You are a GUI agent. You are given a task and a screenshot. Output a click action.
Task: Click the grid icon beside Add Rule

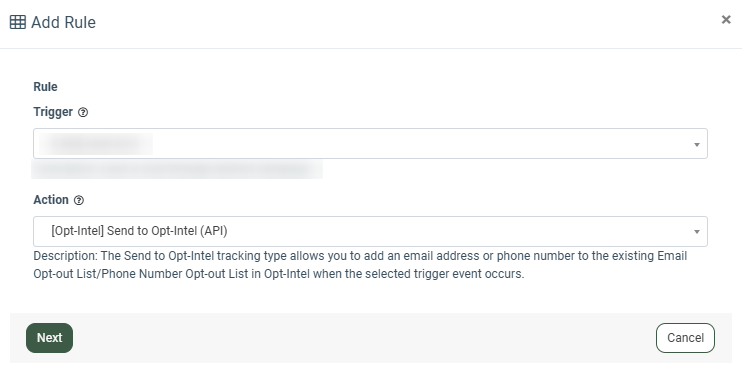(x=18, y=22)
